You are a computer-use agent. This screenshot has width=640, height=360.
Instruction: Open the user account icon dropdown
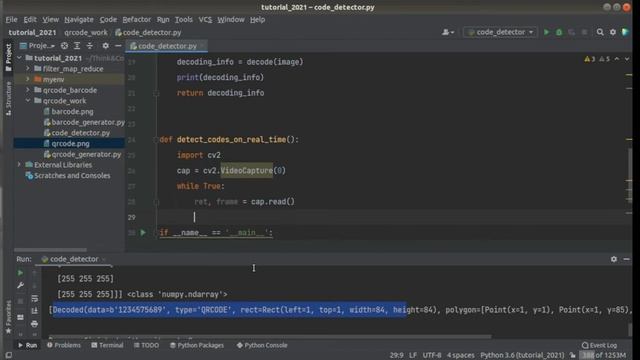point(448,32)
